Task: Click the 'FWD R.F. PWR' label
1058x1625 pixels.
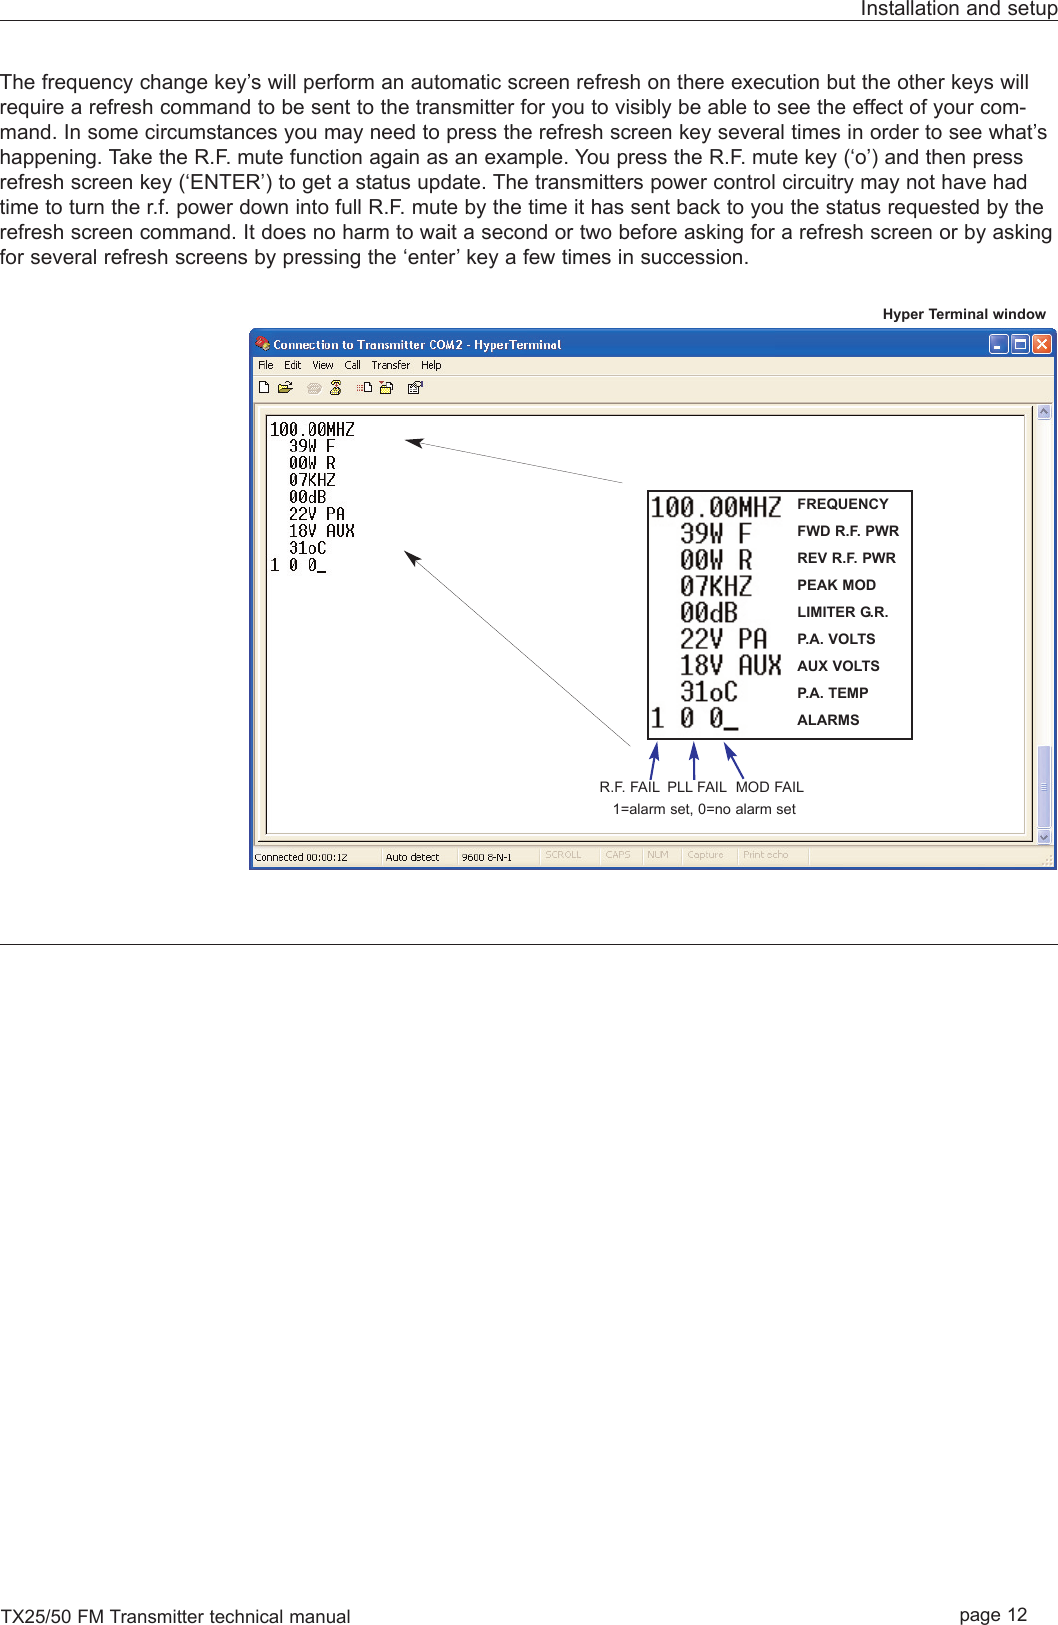Action: [x=848, y=531]
